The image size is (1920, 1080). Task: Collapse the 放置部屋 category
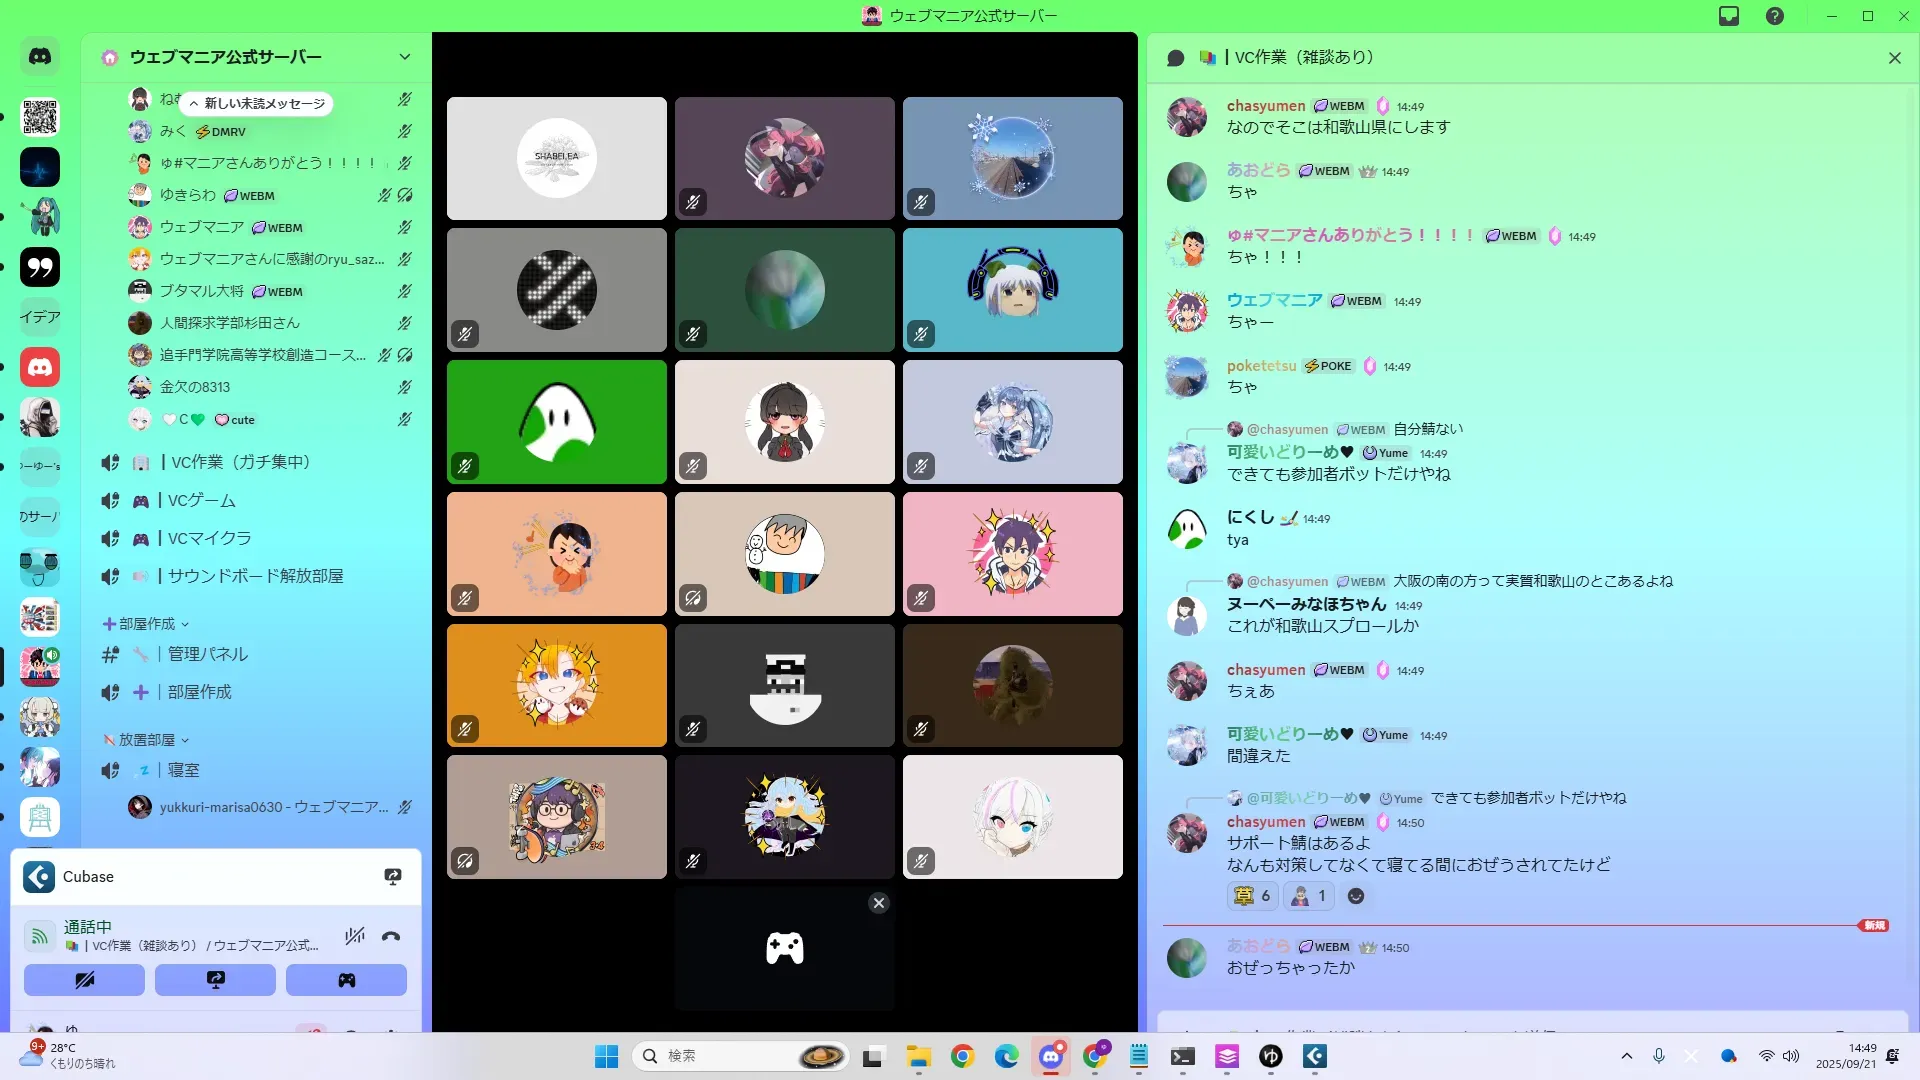pos(146,740)
